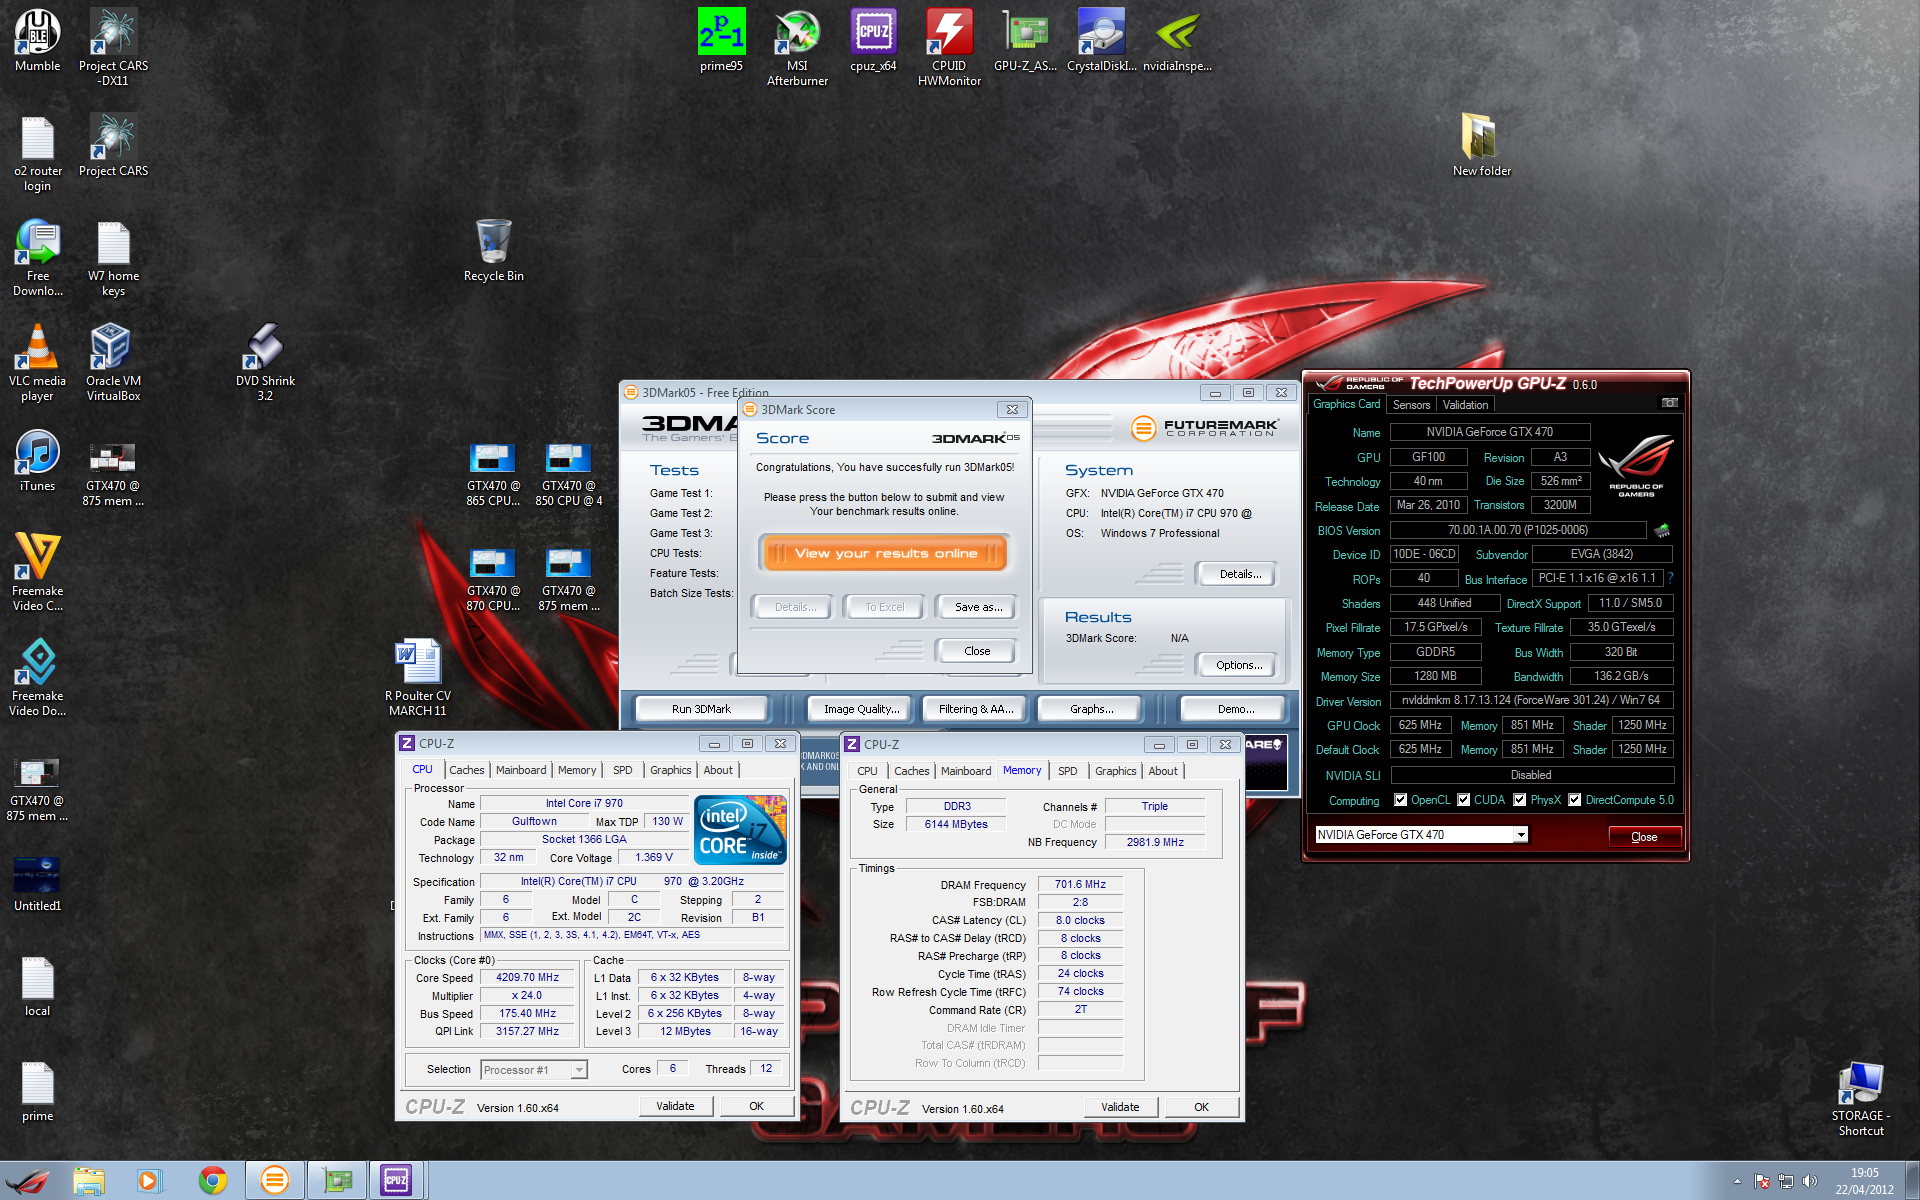Open the o2 router login file

point(37,152)
